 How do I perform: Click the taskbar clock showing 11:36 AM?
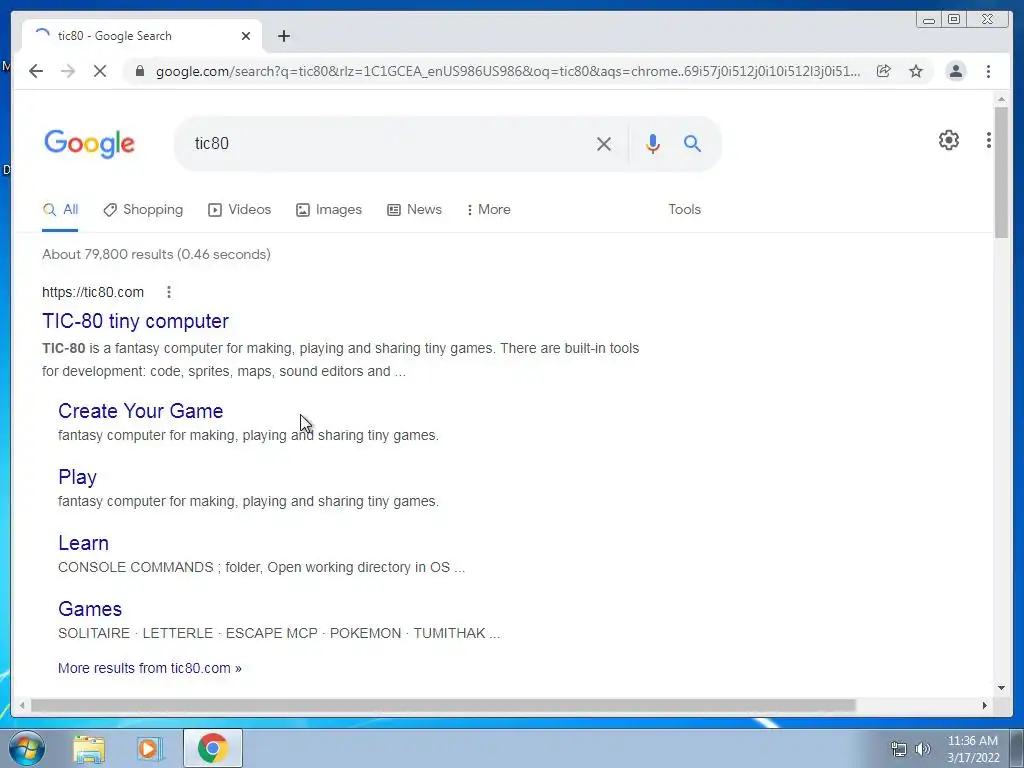(973, 748)
